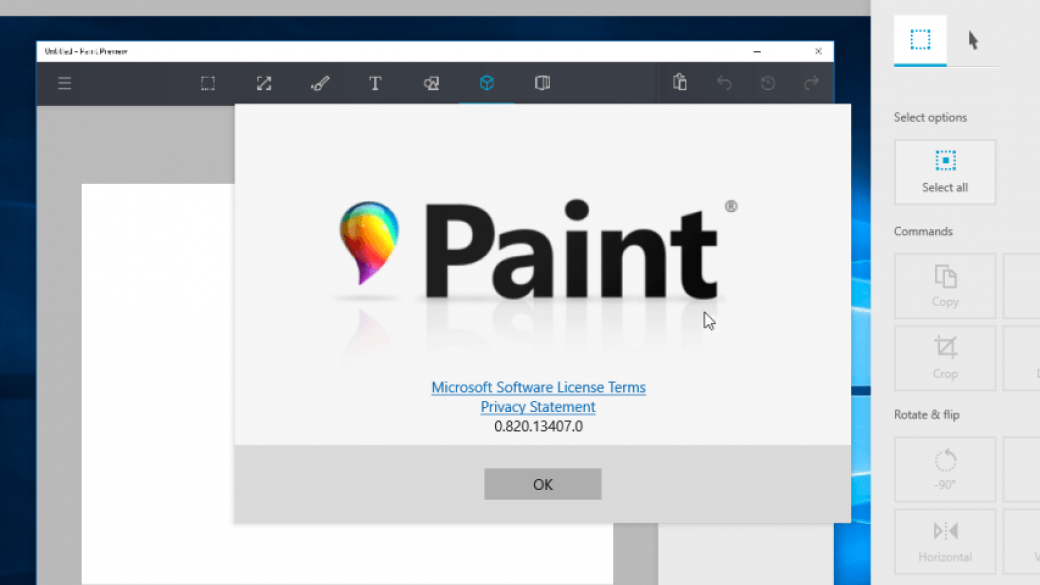Select the Text tool icon
The height and width of the screenshot is (585, 1040).
(x=375, y=84)
